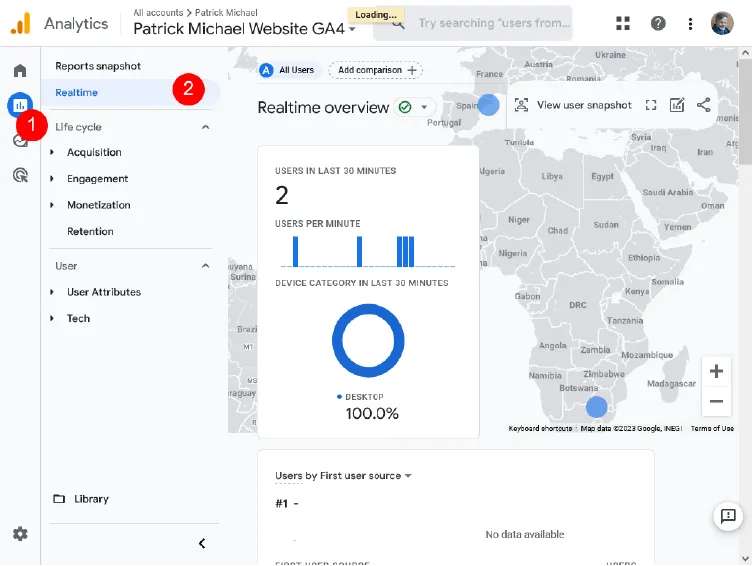The image size is (752, 566).
Task: Open the property selector dropdown arrow
Action: click(352, 29)
